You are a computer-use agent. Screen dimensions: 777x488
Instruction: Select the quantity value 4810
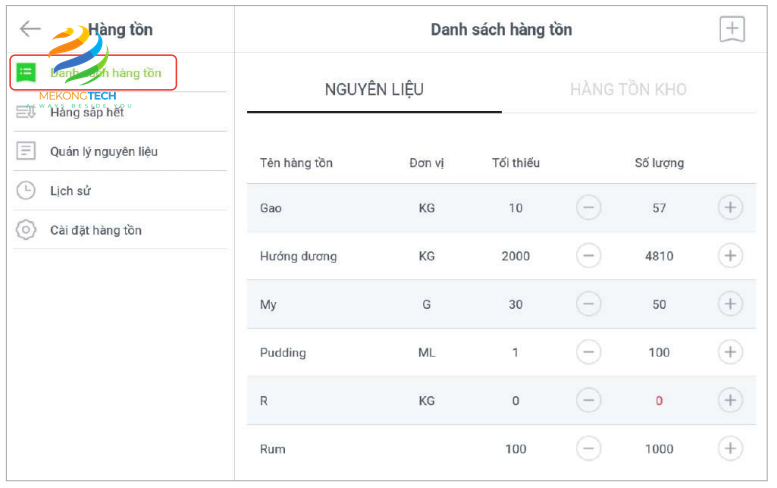659,256
